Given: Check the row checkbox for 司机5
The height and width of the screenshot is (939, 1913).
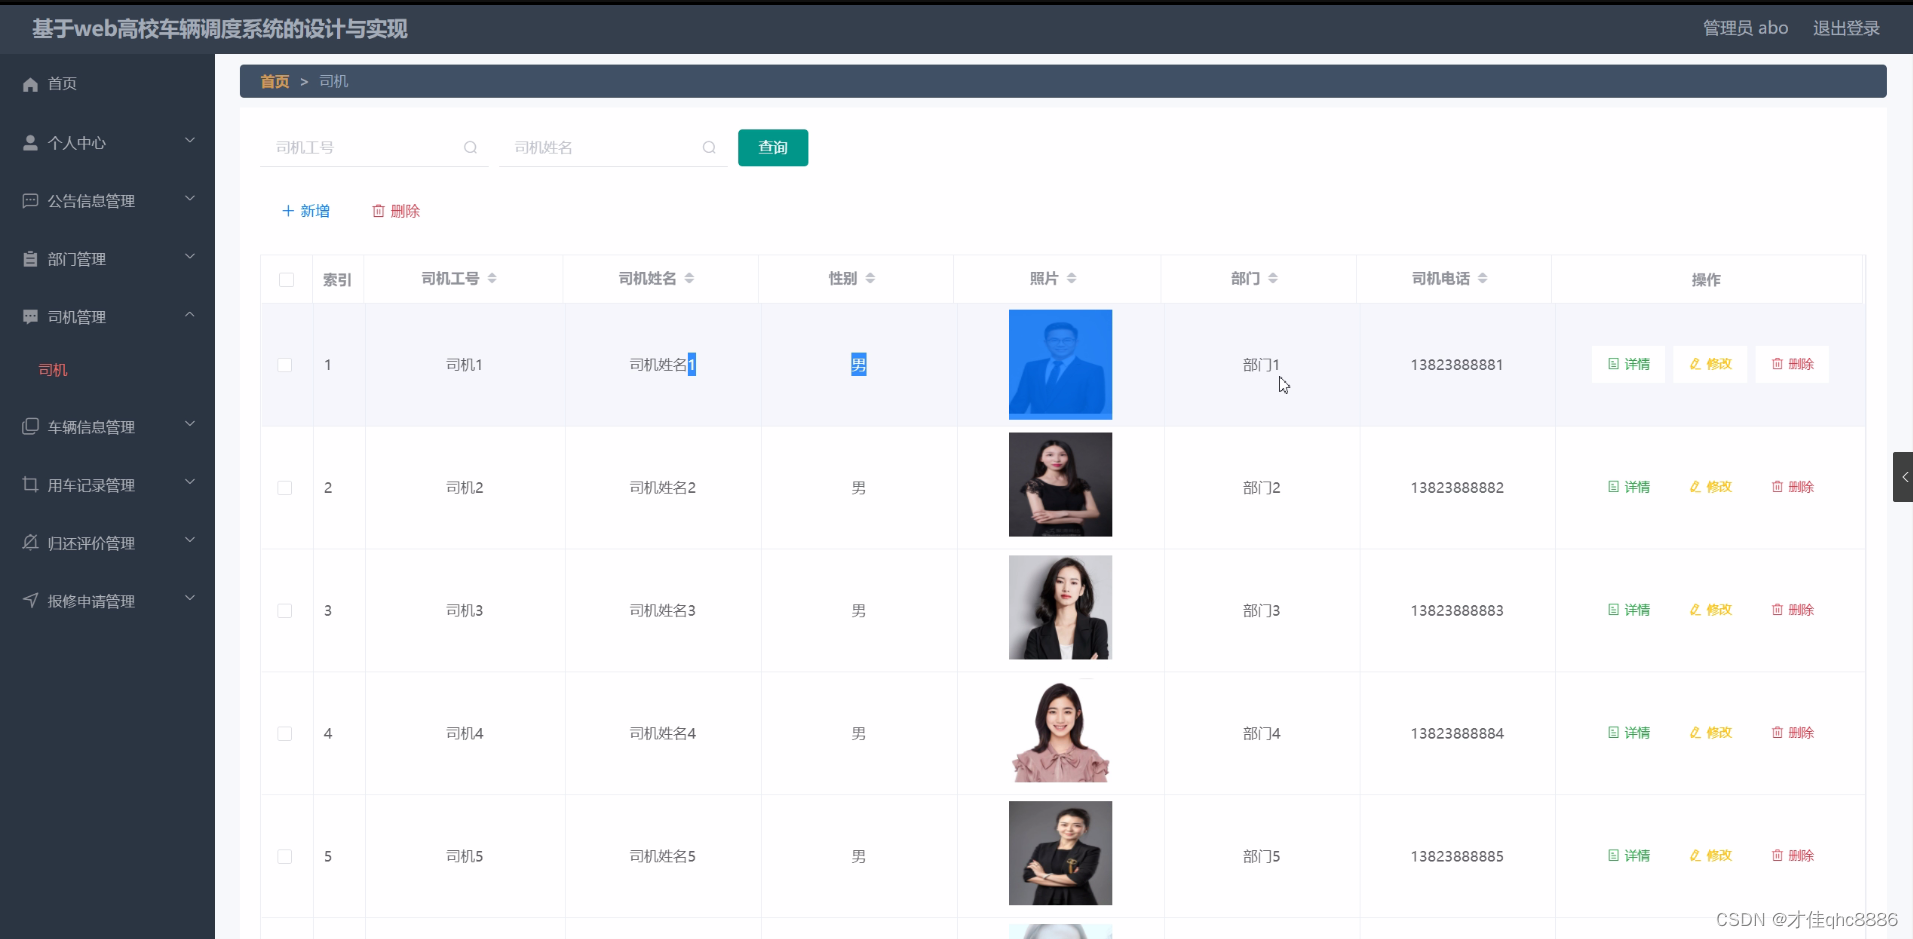Looking at the screenshot, I should point(285,857).
